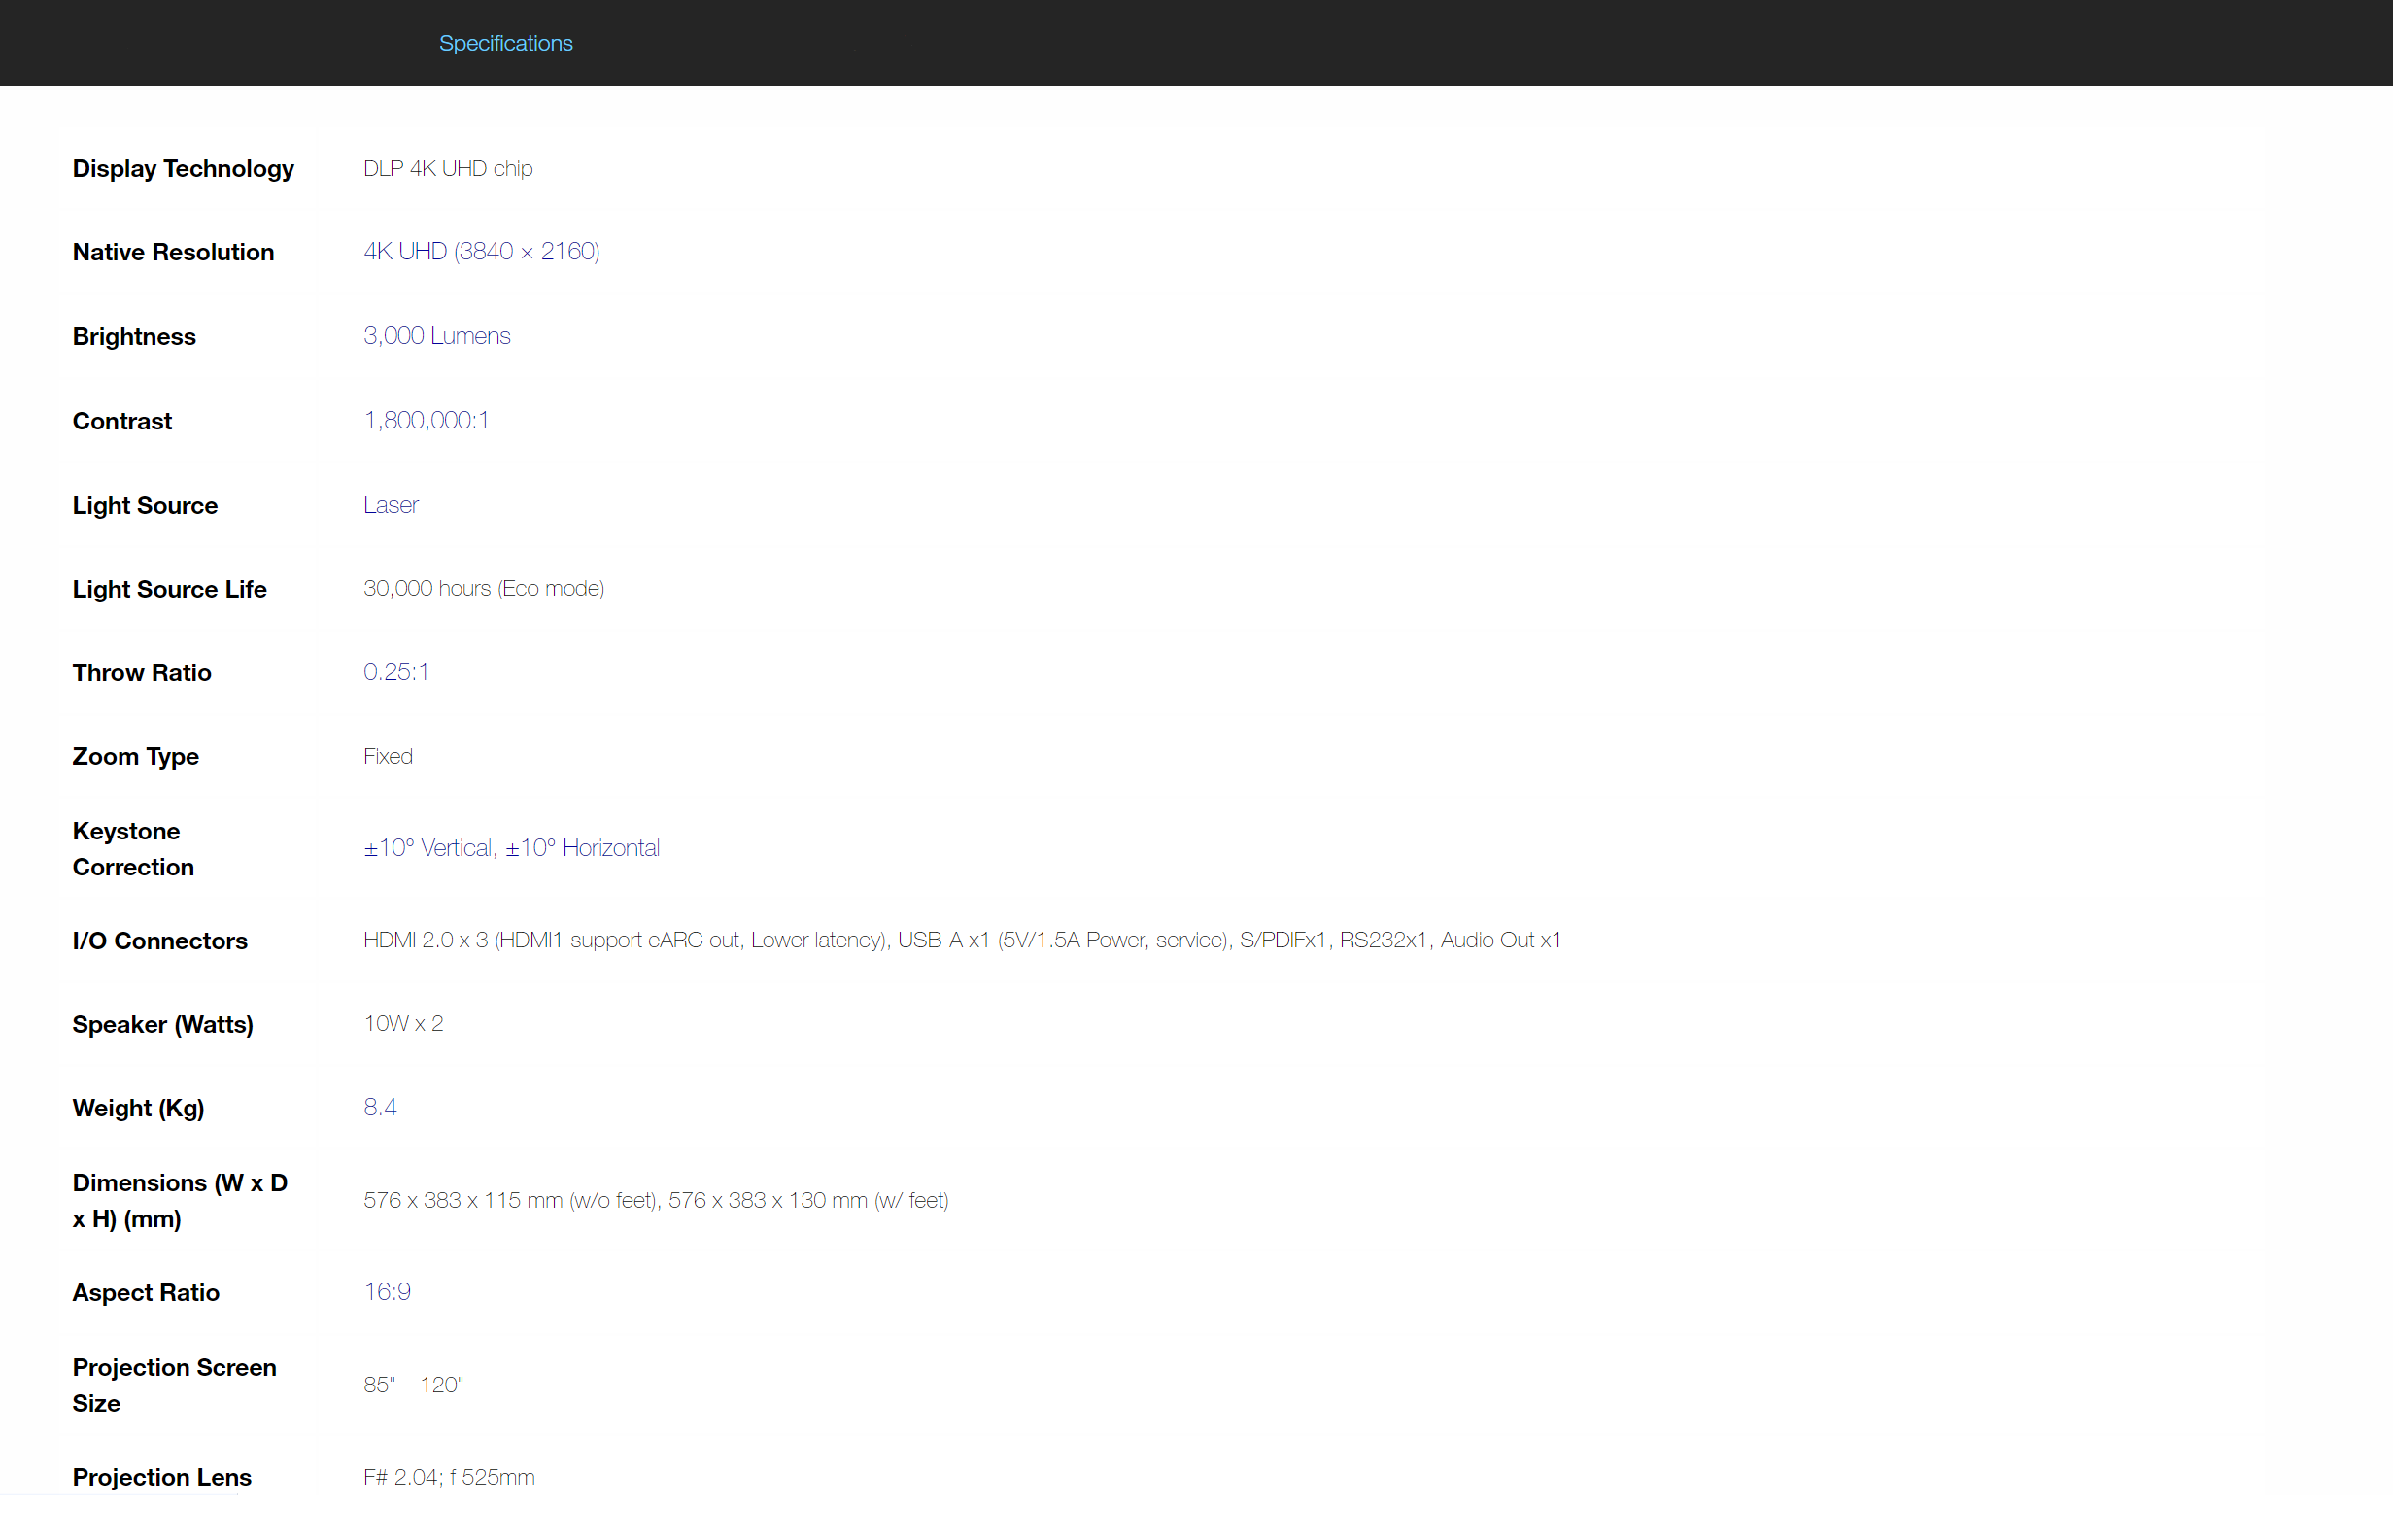Click the Light Source Life label
This screenshot has height=1540, width=2393.
[169, 589]
